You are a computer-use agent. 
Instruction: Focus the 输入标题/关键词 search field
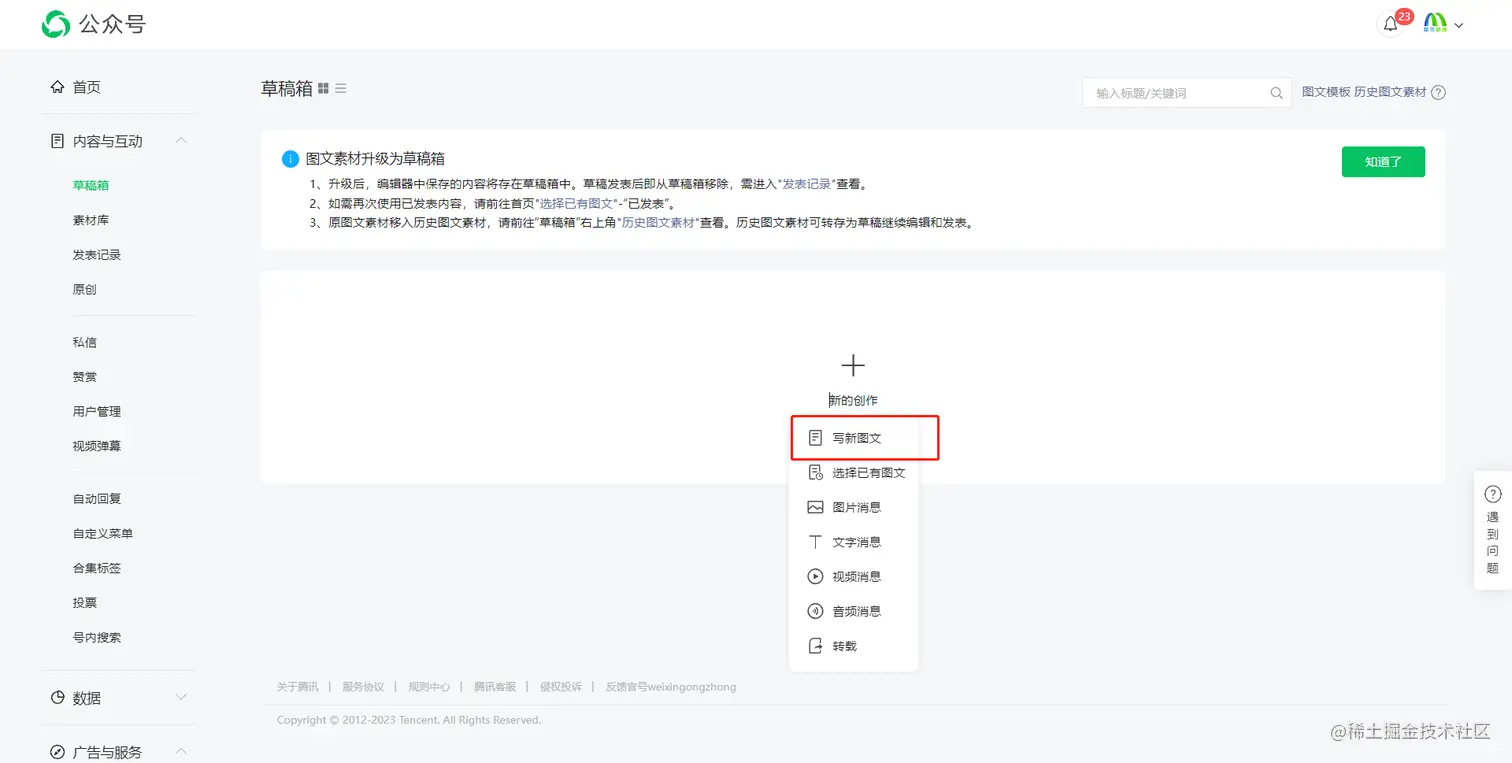point(1187,93)
